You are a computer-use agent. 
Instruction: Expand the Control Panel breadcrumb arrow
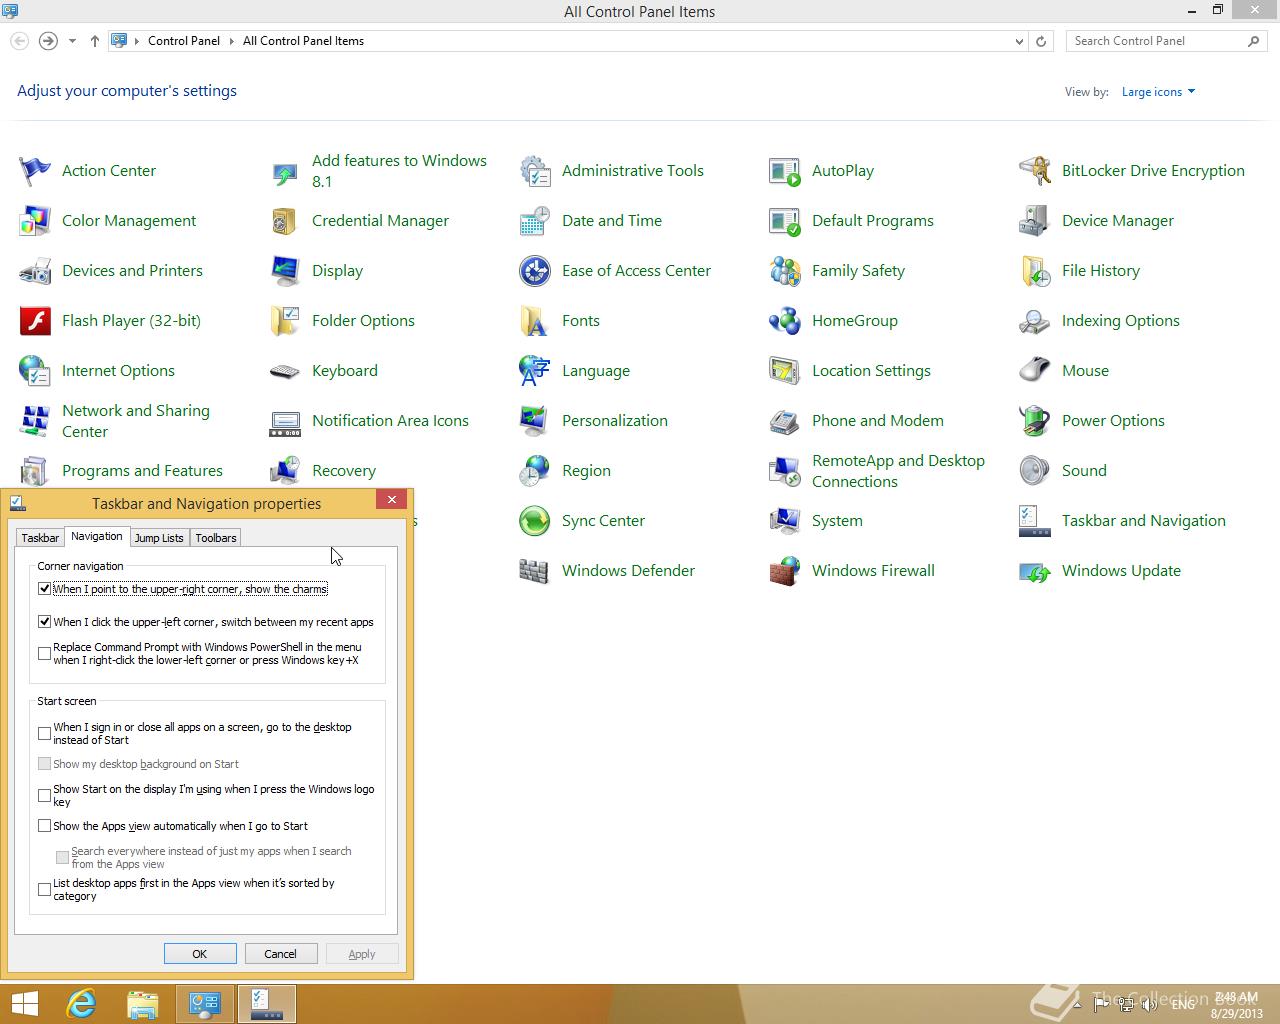click(x=231, y=41)
